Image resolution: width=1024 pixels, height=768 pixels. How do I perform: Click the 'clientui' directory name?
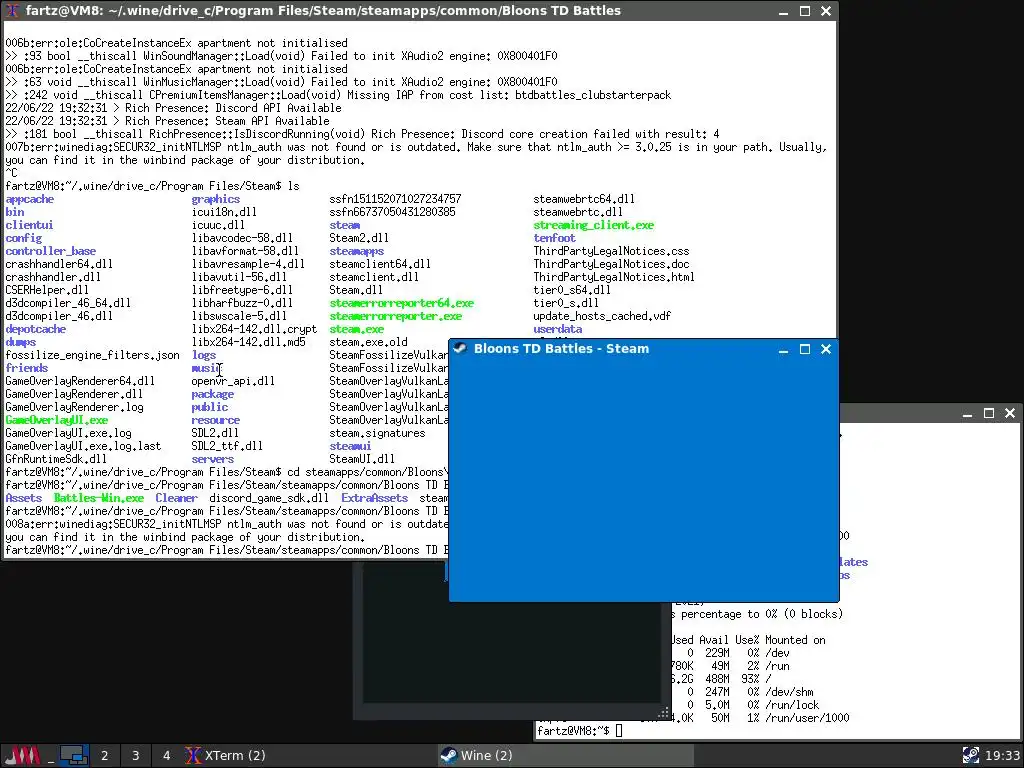29,225
